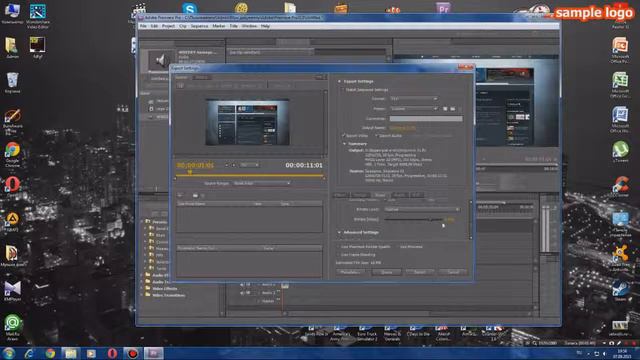
Task: Toggle the Export Video checkbox
Action: pos(343,136)
